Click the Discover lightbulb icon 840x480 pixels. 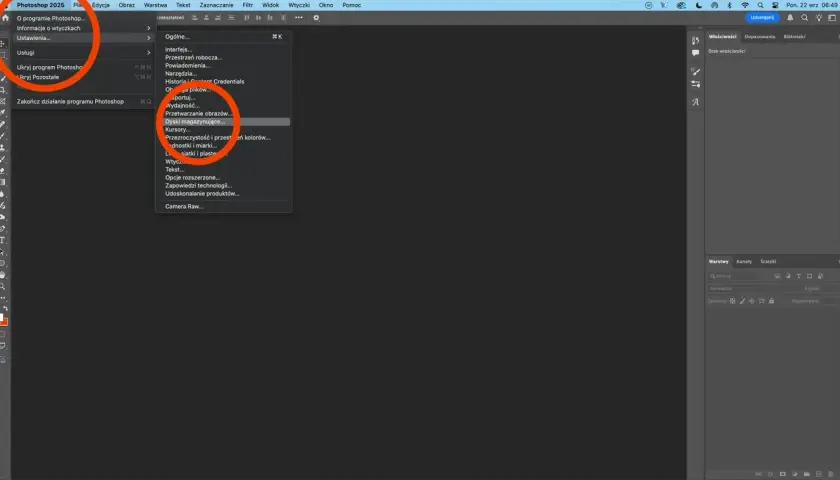[819, 18]
